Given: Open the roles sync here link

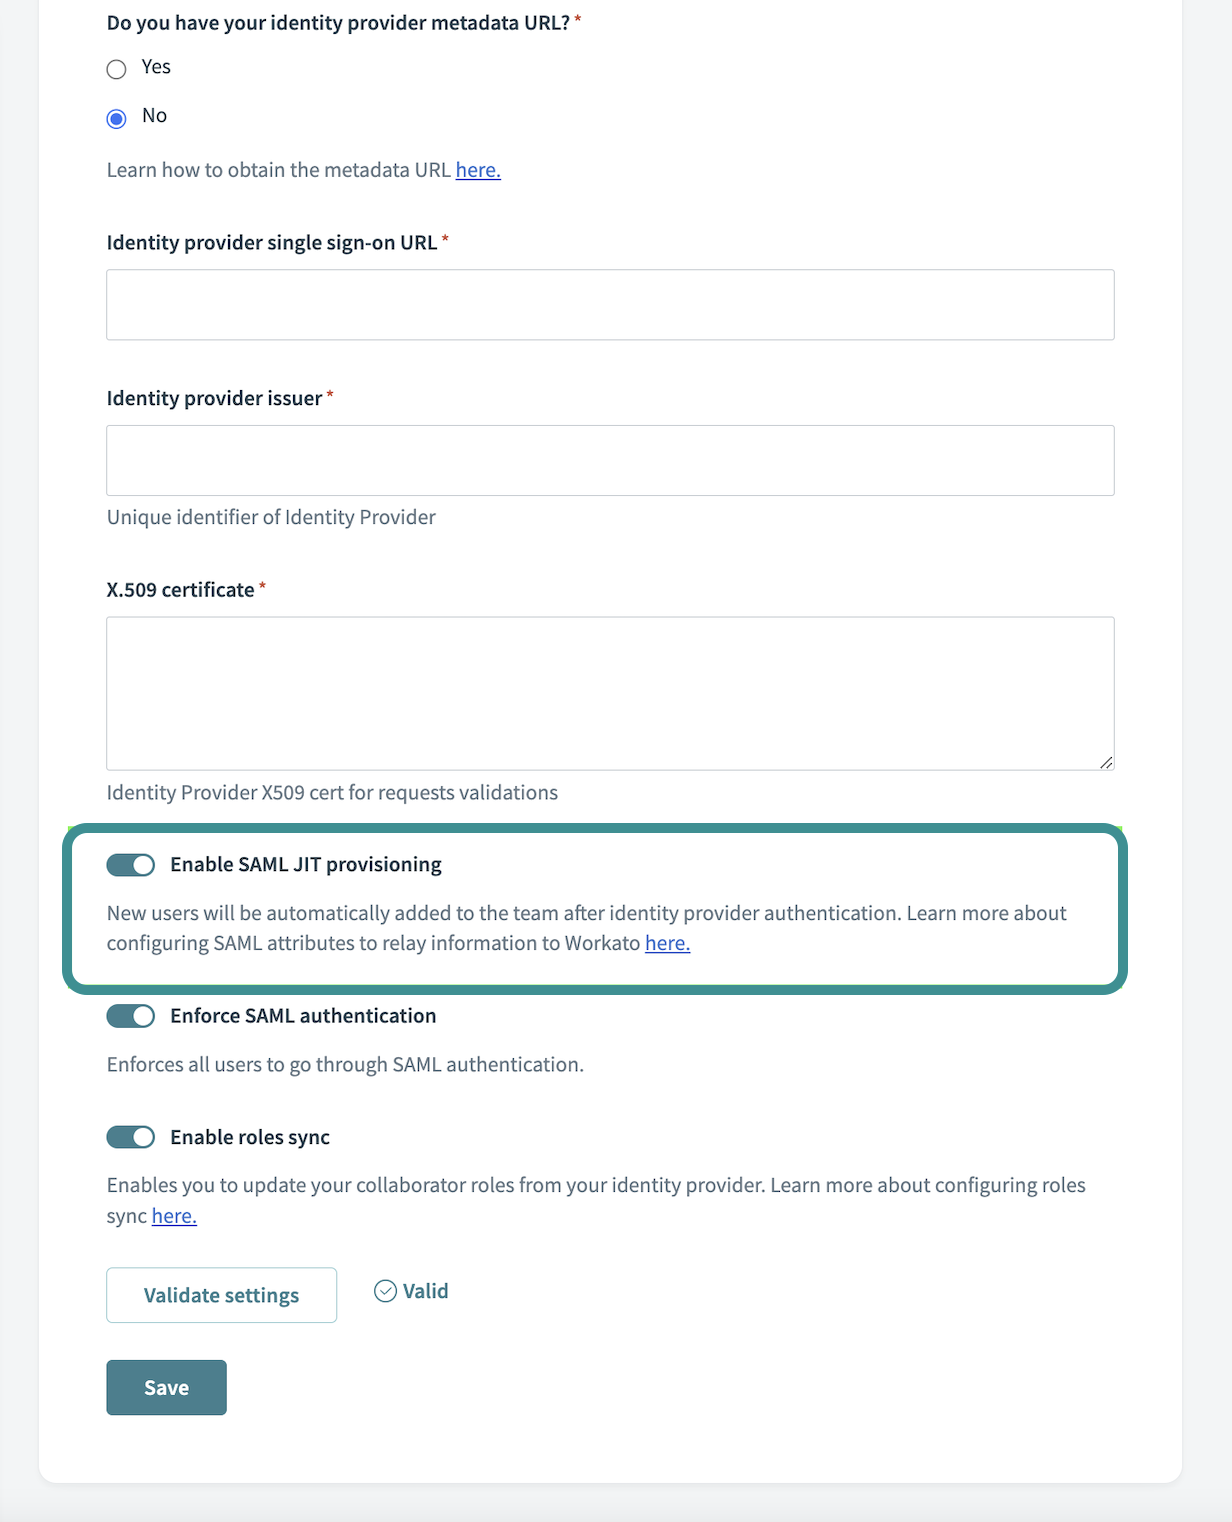Looking at the screenshot, I should tap(172, 1216).
